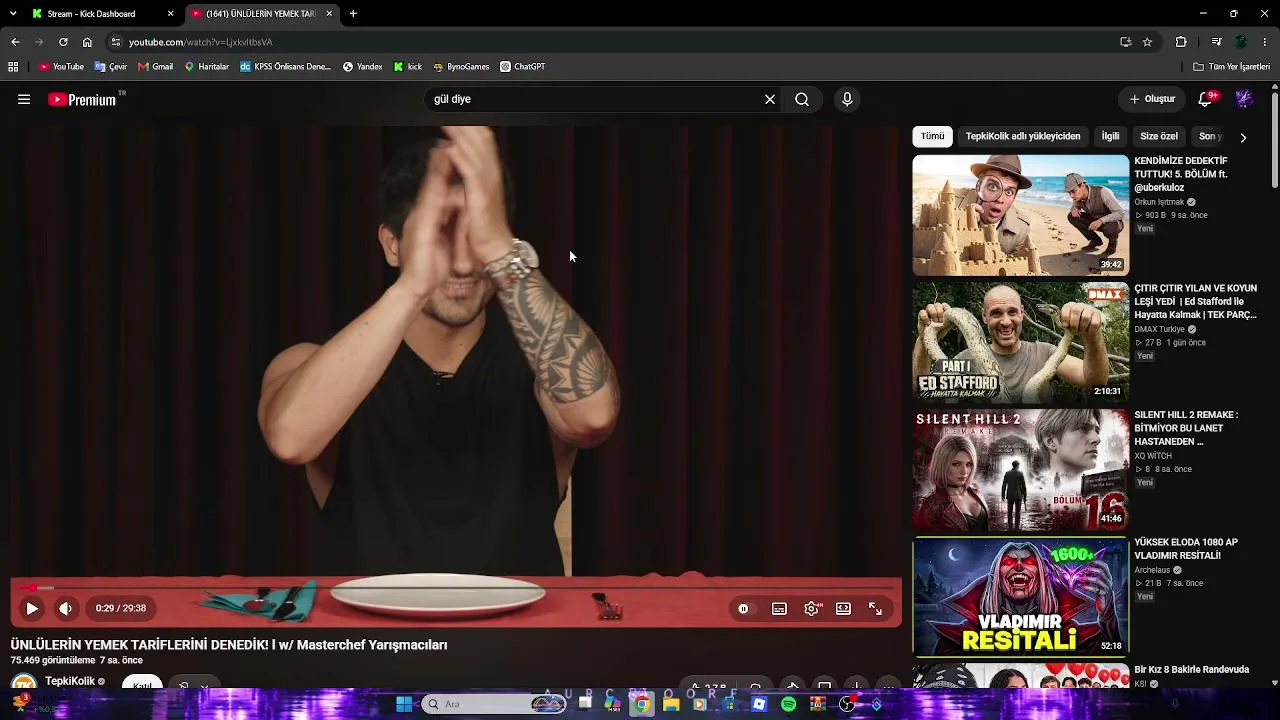Open the KENDİMİZE DEDEKTİF TUTTUK video thumbnail
The width and height of the screenshot is (1280, 720).
coord(1020,215)
